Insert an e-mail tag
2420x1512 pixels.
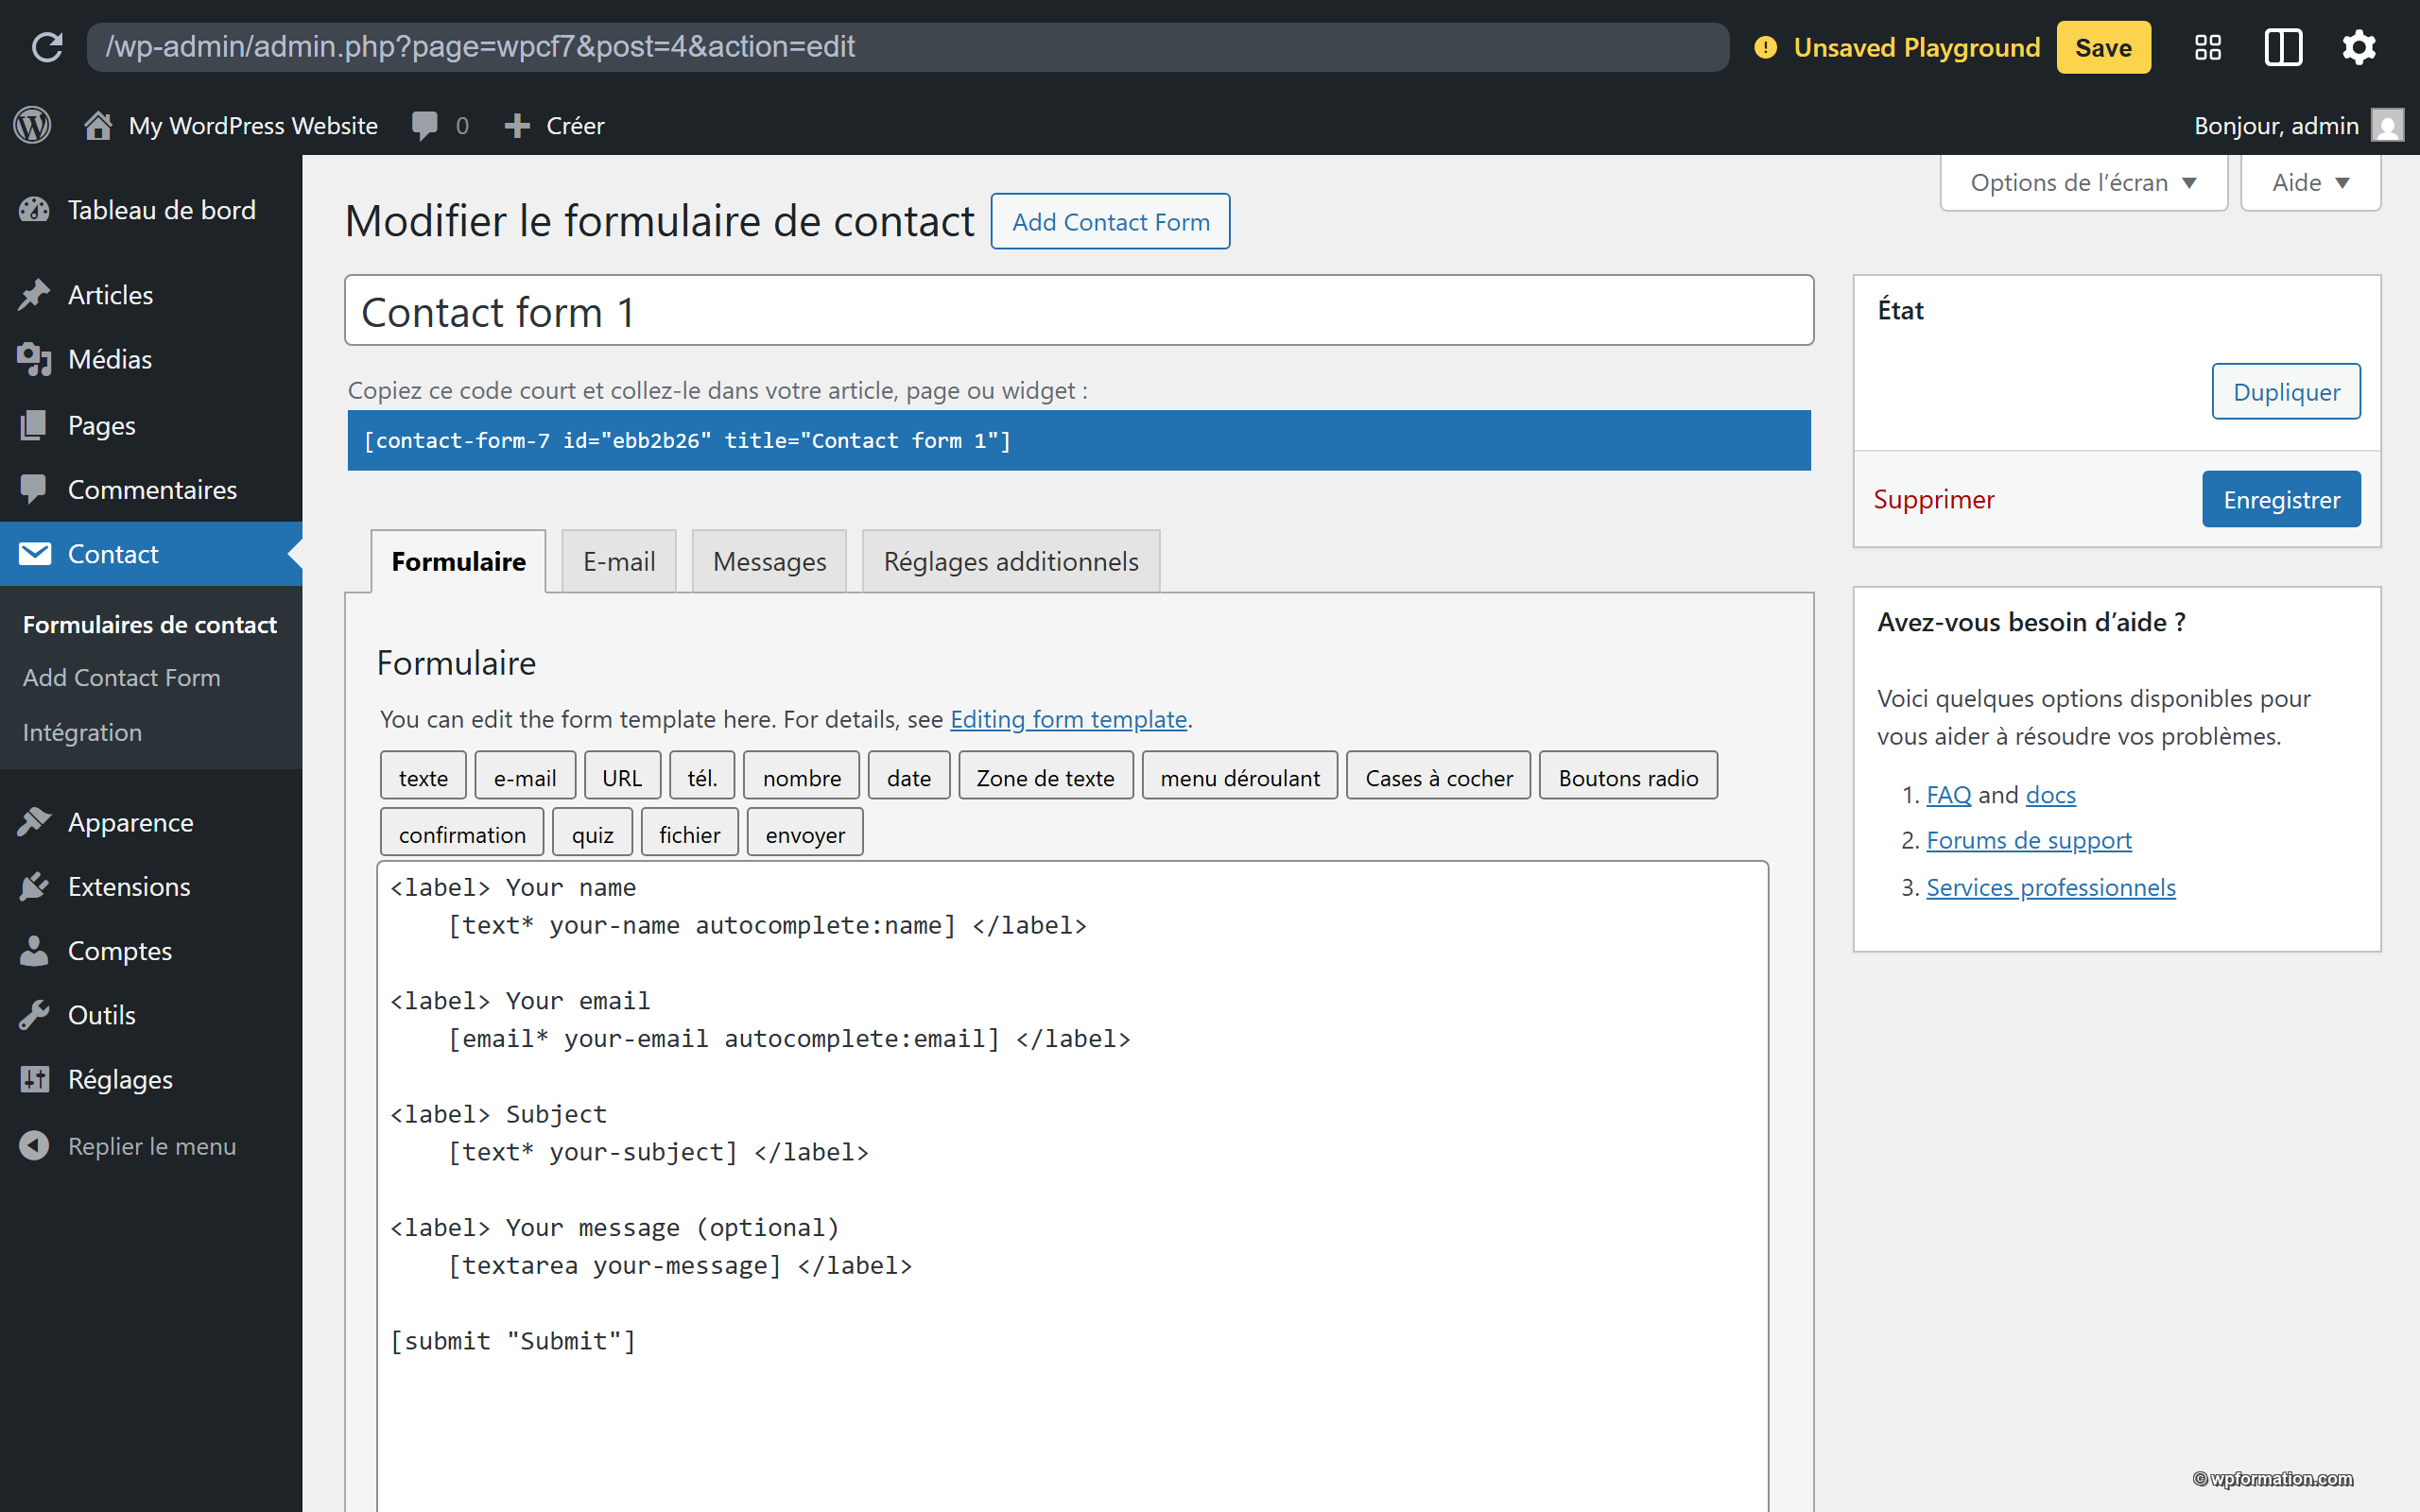(x=525, y=777)
